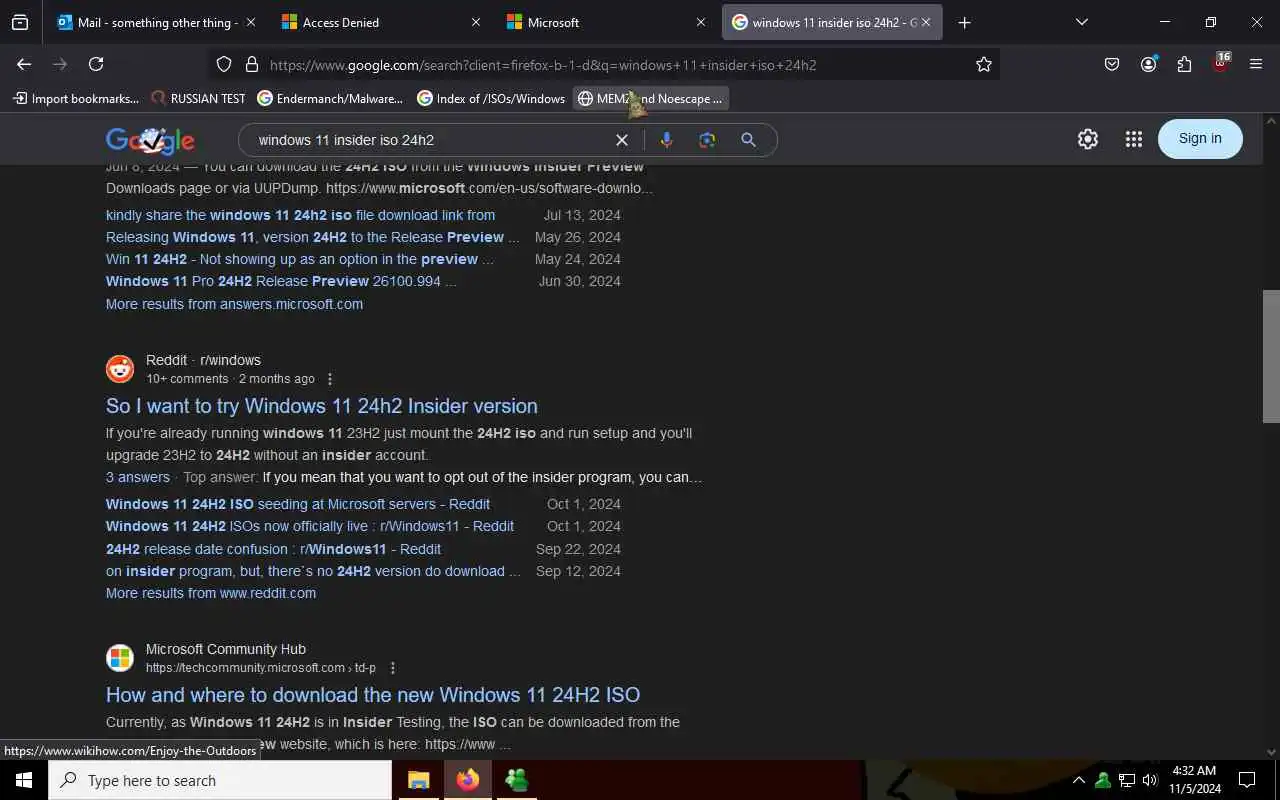The width and height of the screenshot is (1280, 800).
Task: Open the Endermanch/Malware bookmark
Action: tap(330, 98)
